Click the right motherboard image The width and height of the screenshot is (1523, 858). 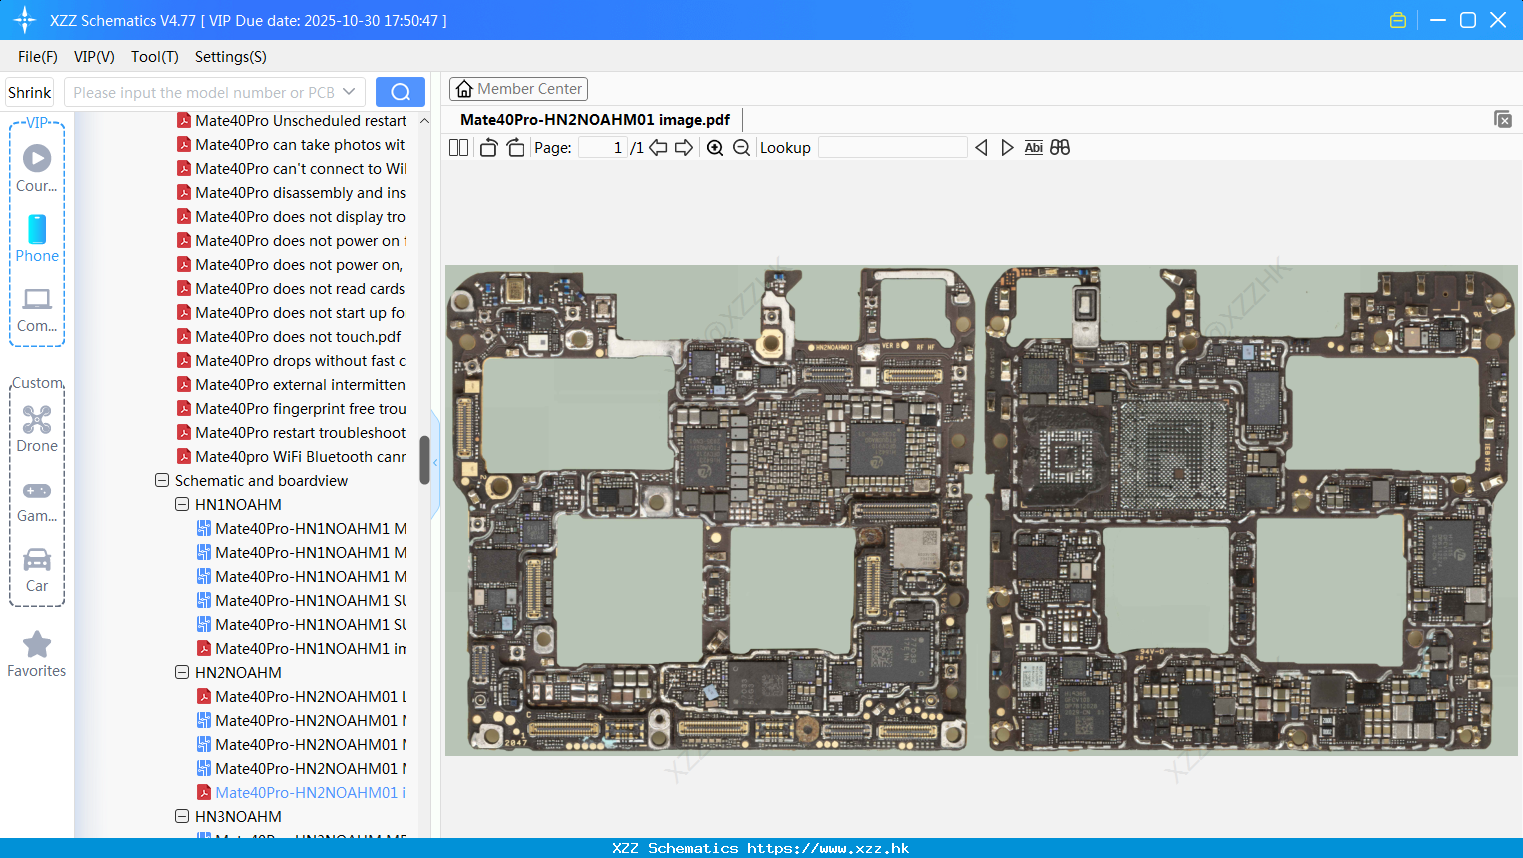(x=1250, y=509)
